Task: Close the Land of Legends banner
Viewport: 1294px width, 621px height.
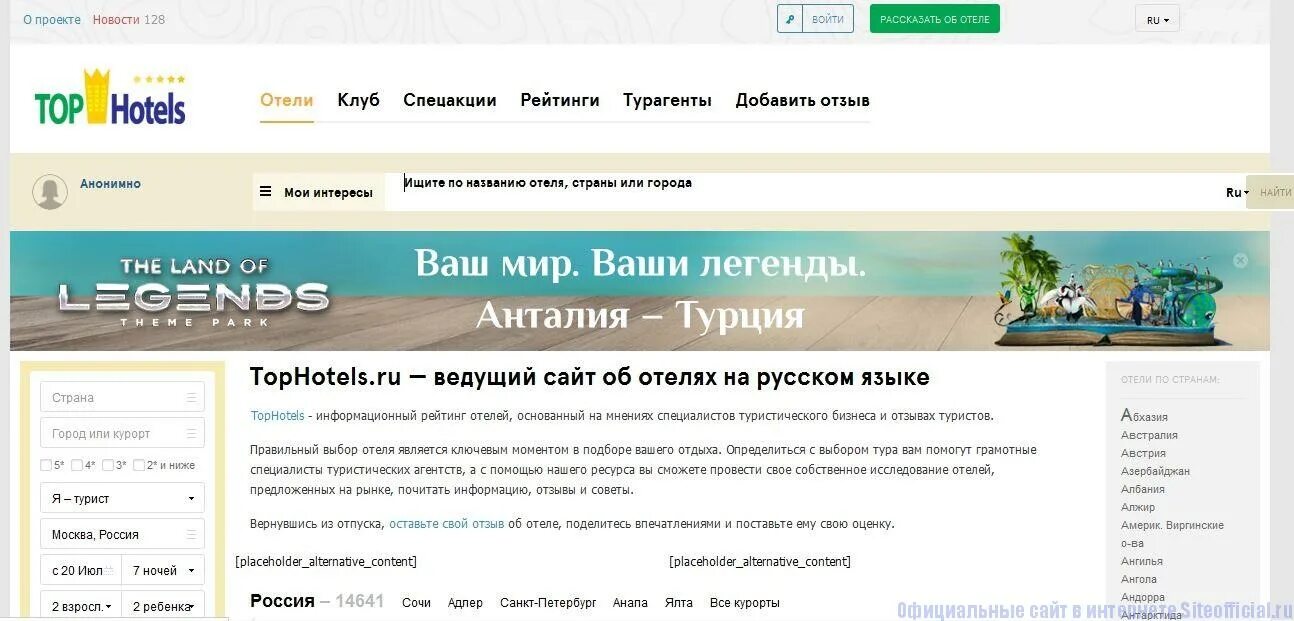Action: point(1240,260)
